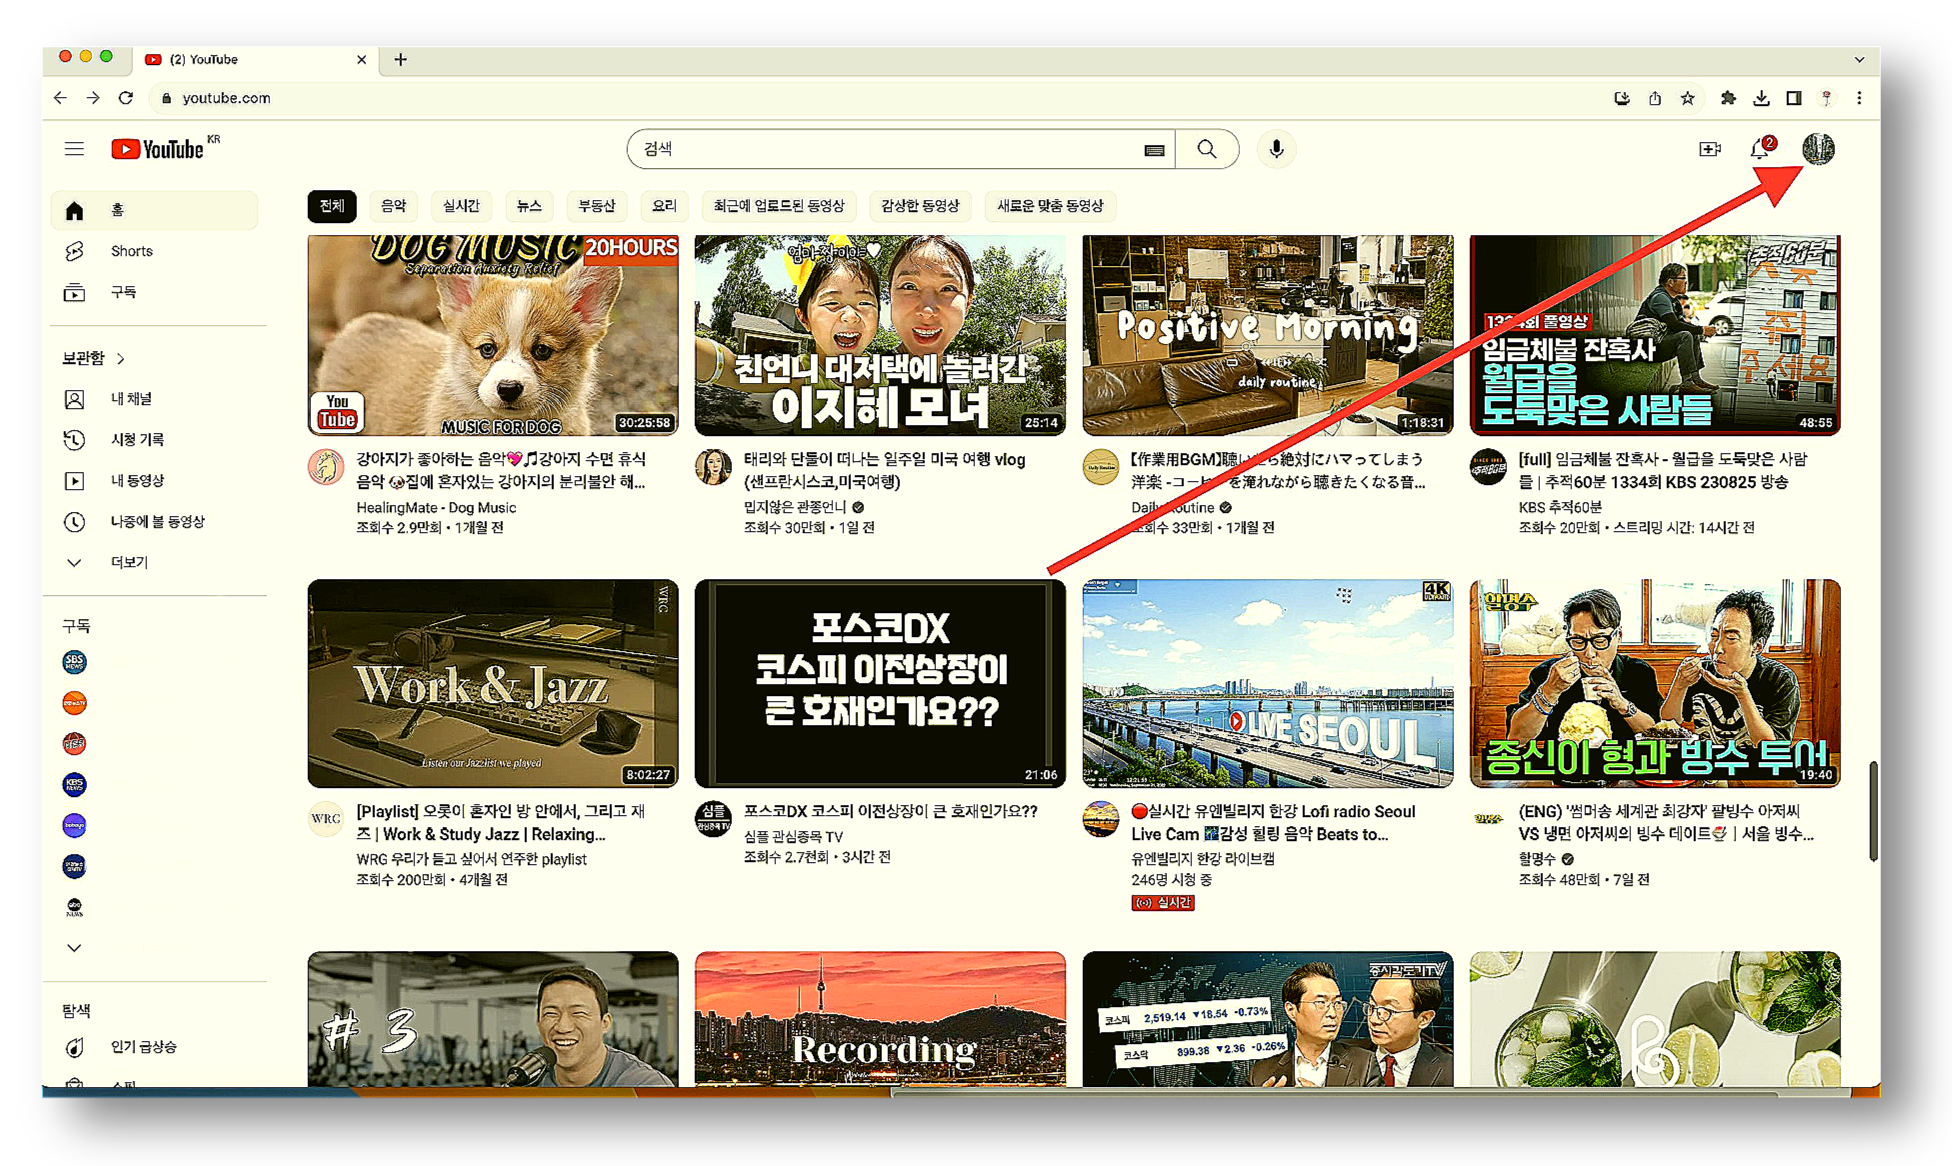Open 나중에 볼 동영상 list
This screenshot has width=1952, height=1166.
coord(154,522)
